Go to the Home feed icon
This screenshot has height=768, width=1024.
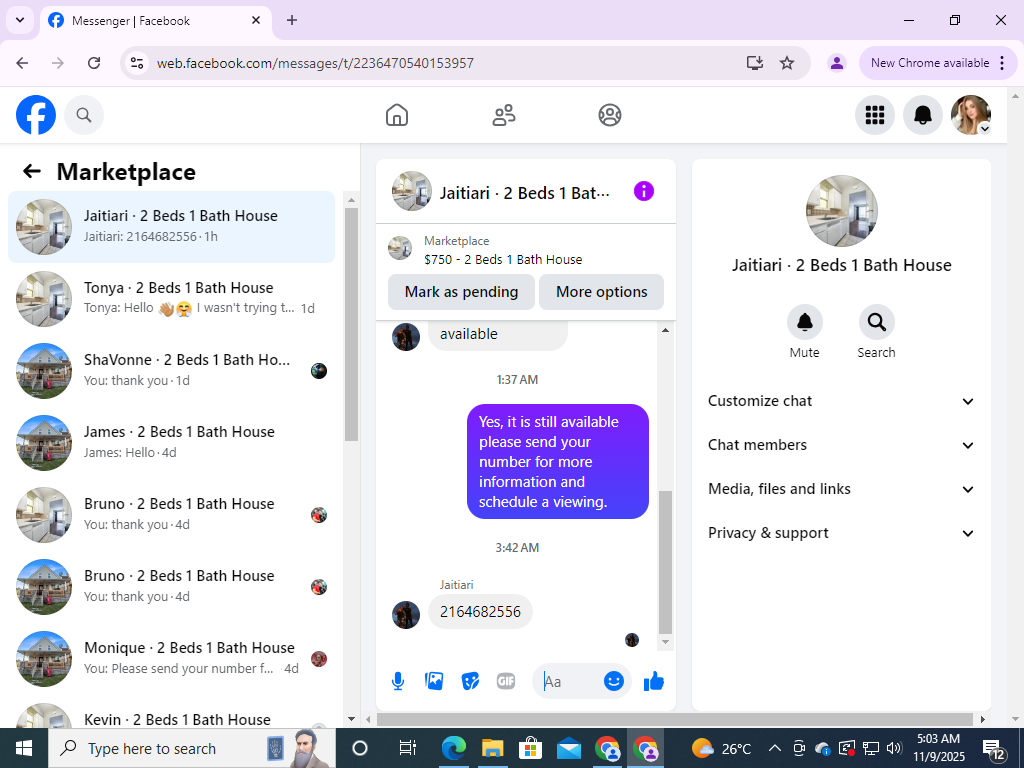coord(396,115)
